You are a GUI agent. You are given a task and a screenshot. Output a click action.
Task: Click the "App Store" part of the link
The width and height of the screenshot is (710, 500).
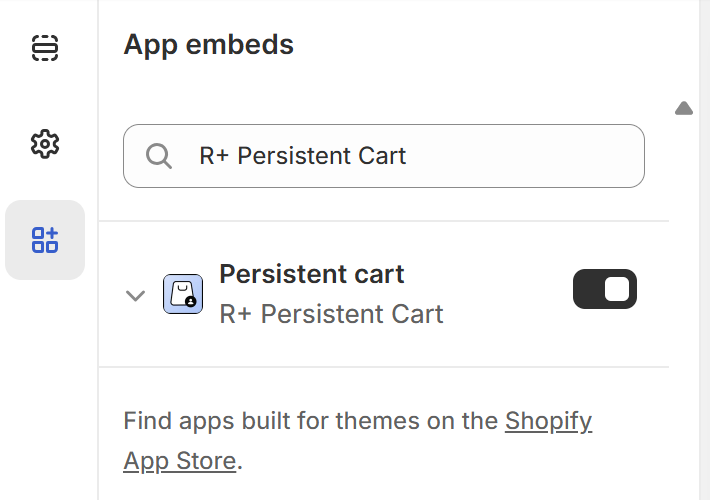click(180, 461)
